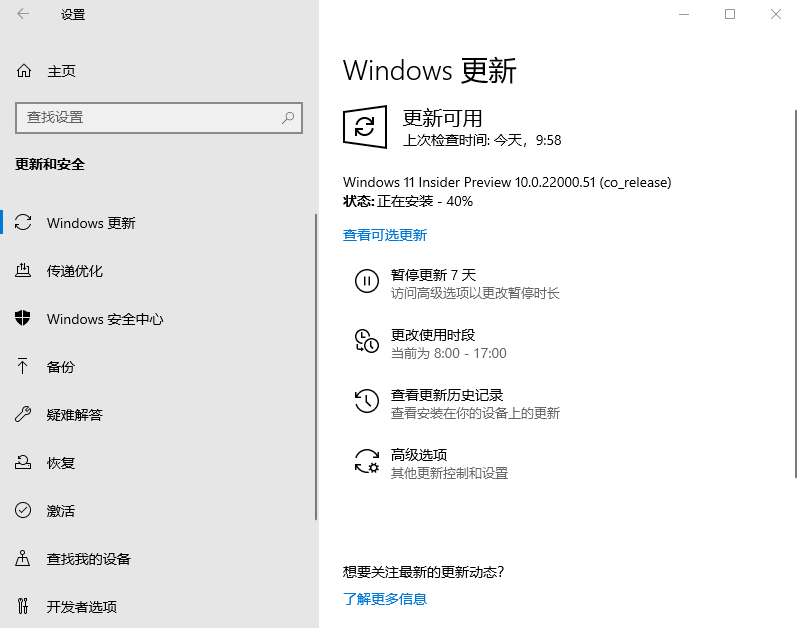Click the large update status refresh icon

(x=365, y=127)
